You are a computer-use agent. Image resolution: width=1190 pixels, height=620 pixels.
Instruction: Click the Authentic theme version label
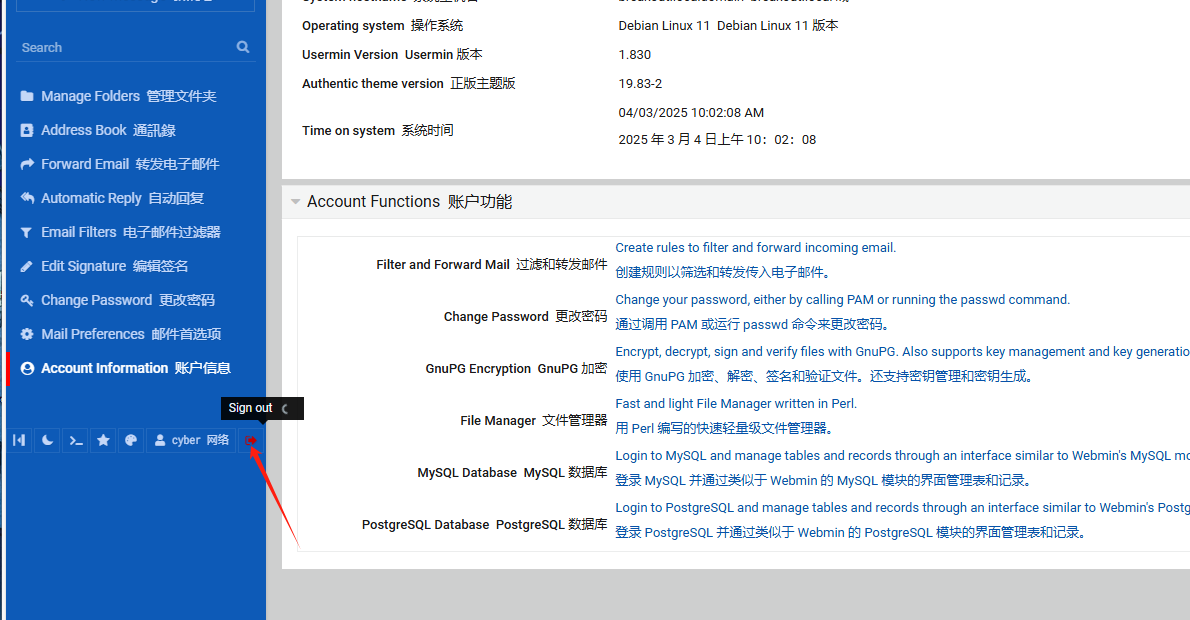click(408, 83)
